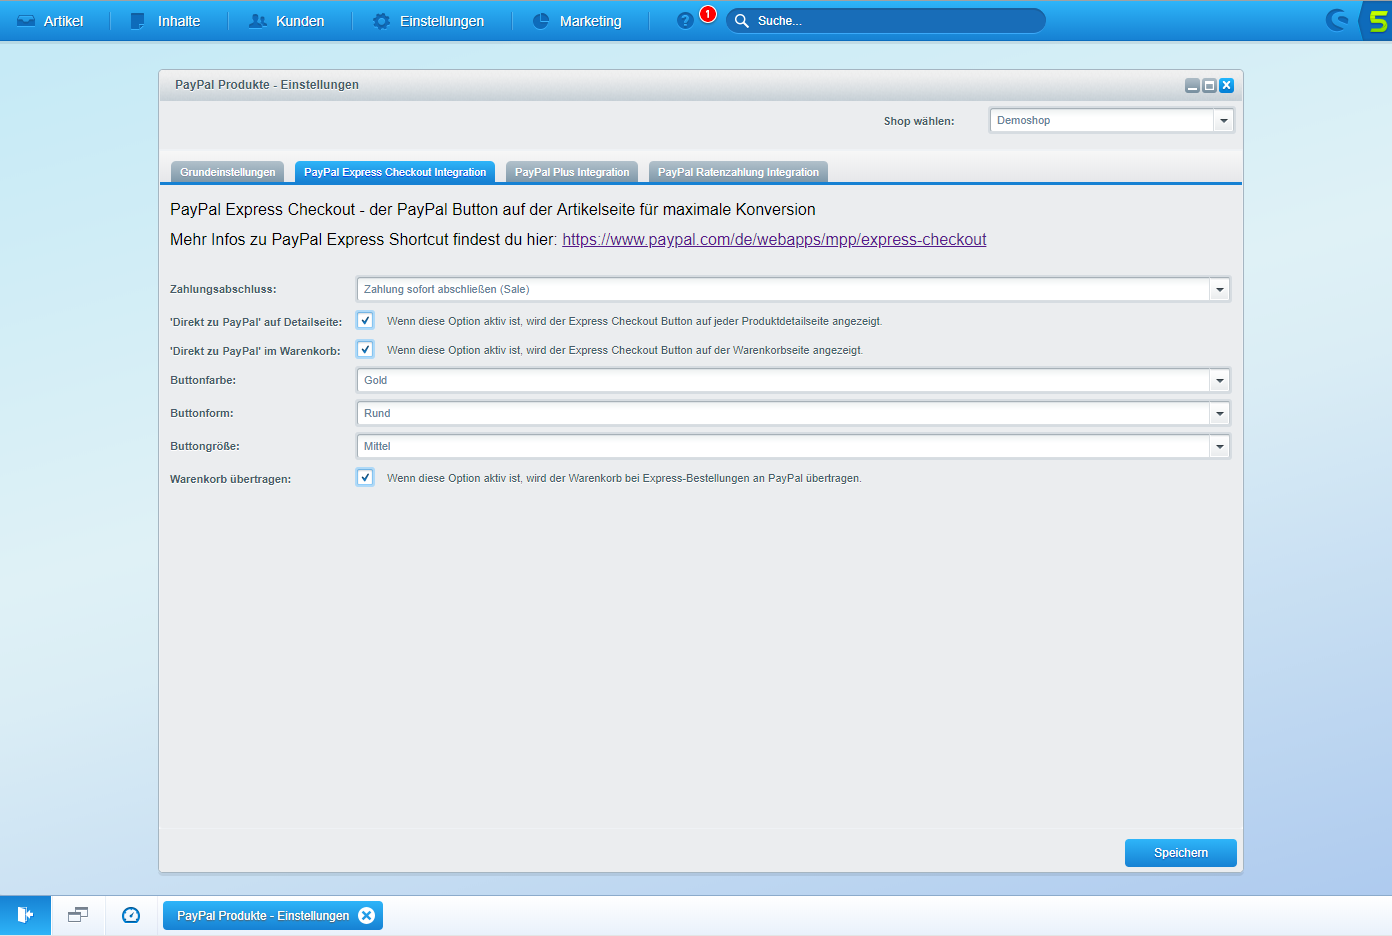This screenshot has width=1392, height=936.
Task: Close the PayPal Produkte taskbar entry
Action: (367, 916)
